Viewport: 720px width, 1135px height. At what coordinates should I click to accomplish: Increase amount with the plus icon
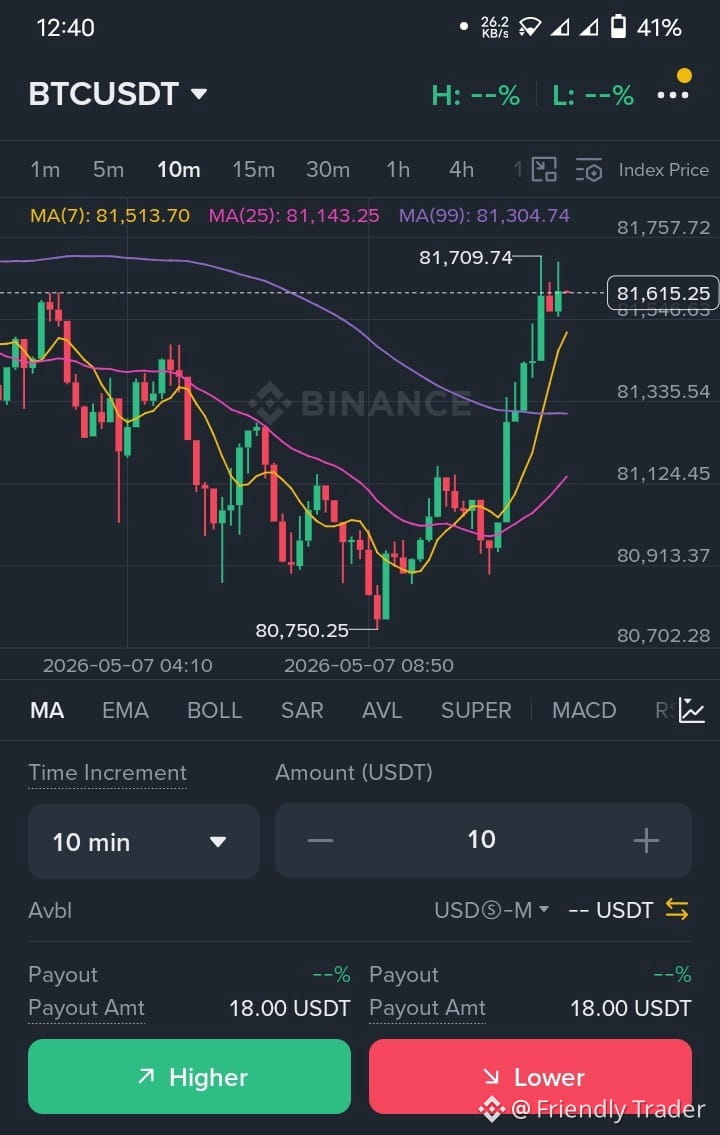coord(646,840)
